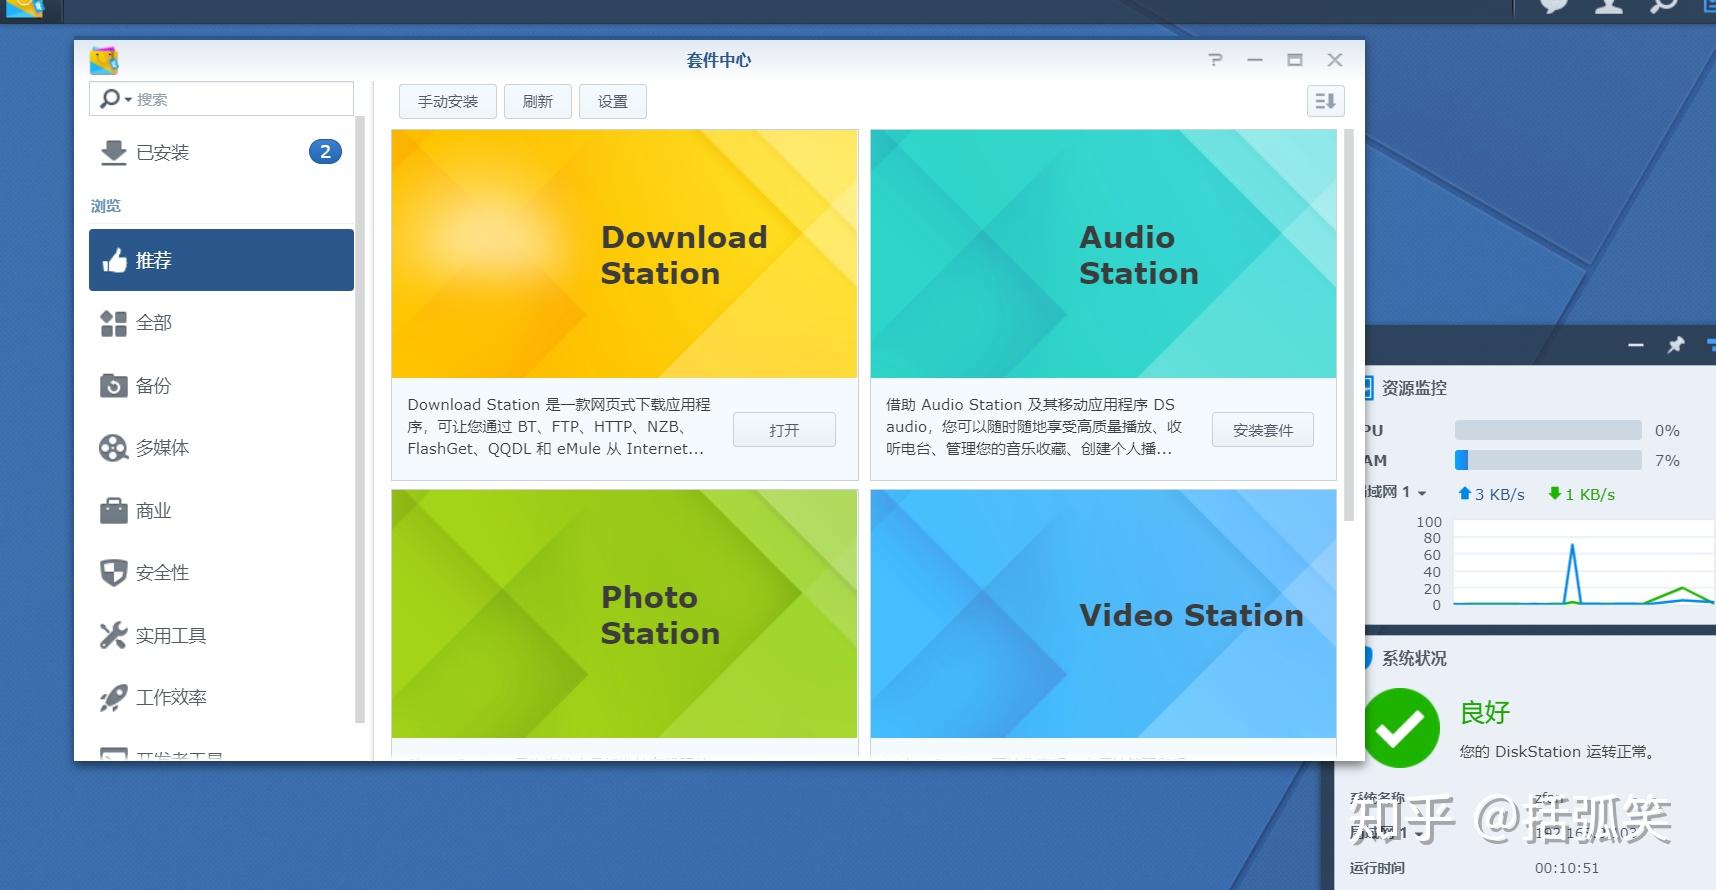
Task: Open the DSM desktop search icon
Action: [x=1663, y=6]
